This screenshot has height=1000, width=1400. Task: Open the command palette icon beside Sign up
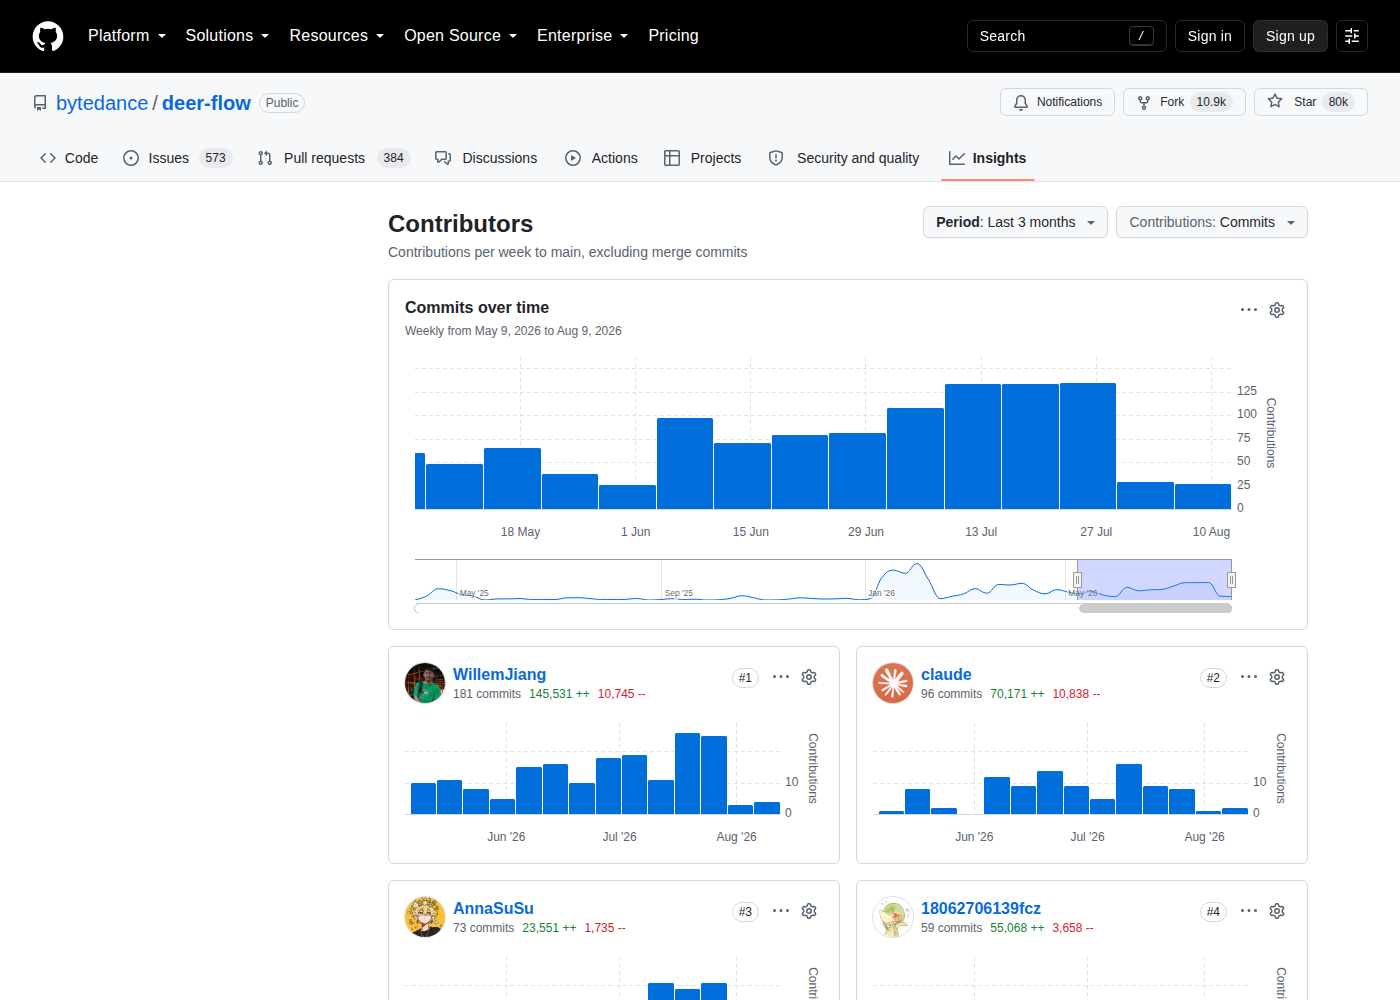[x=1352, y=36]
